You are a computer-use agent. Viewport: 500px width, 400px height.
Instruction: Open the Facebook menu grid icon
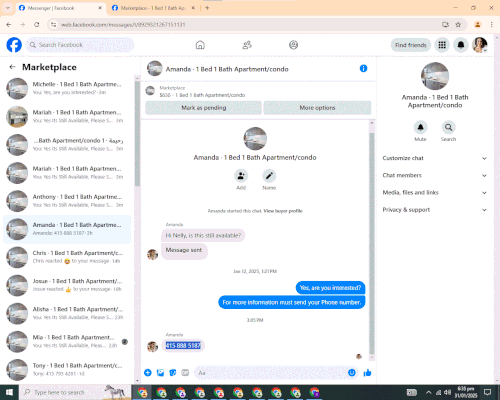tap(442, 45)
